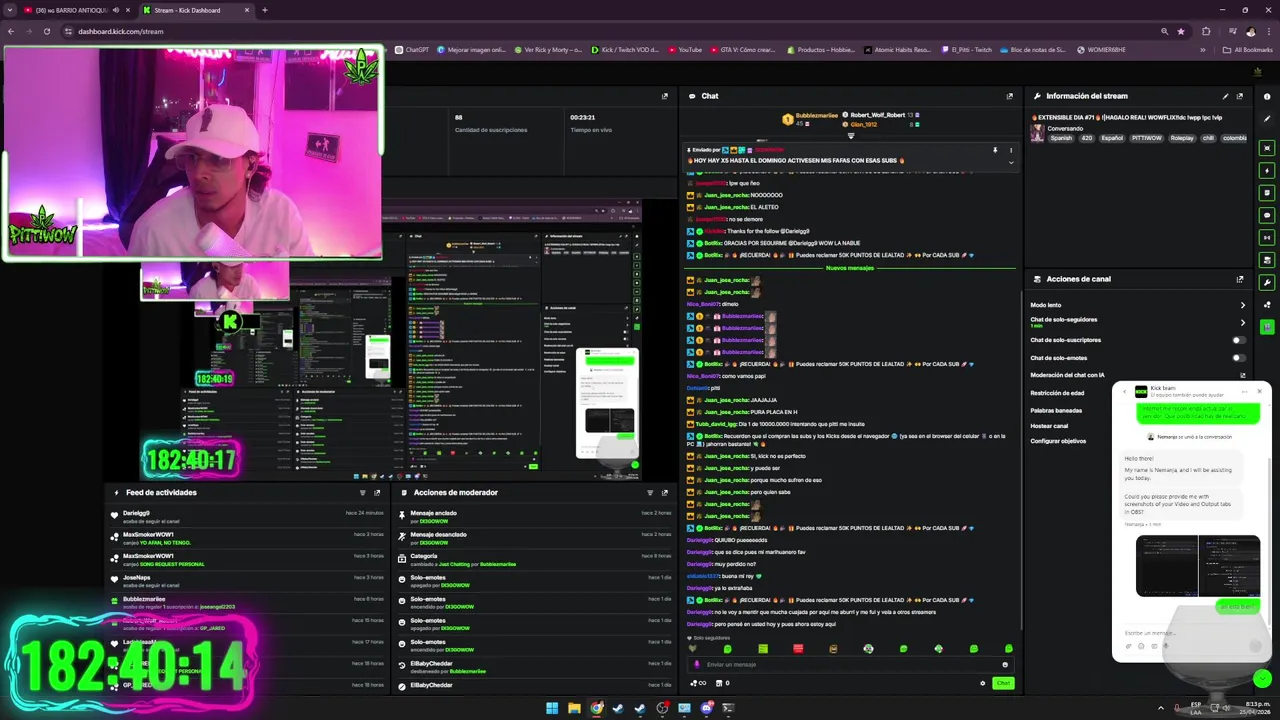Screen dimensions: 1280x720
Task: Expand Modo lento options
Action: click(1243, 305)
